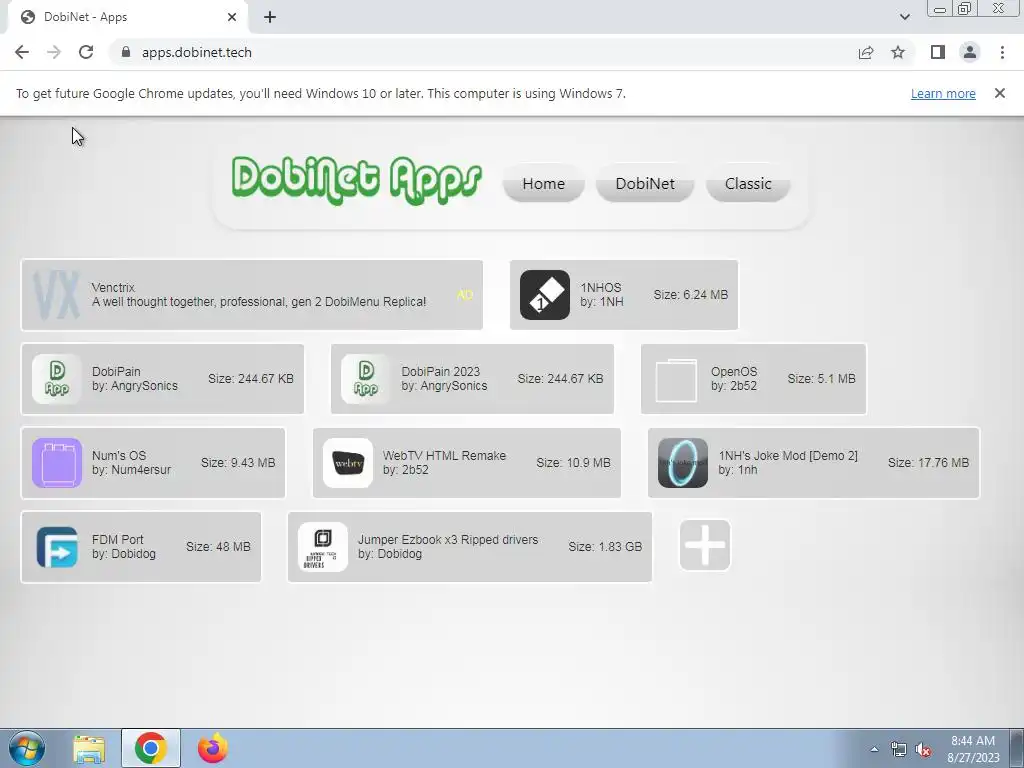Screen dimensions: 1024x768
Task: Show hidden system tray icons arrow
Action: (874, 749)
